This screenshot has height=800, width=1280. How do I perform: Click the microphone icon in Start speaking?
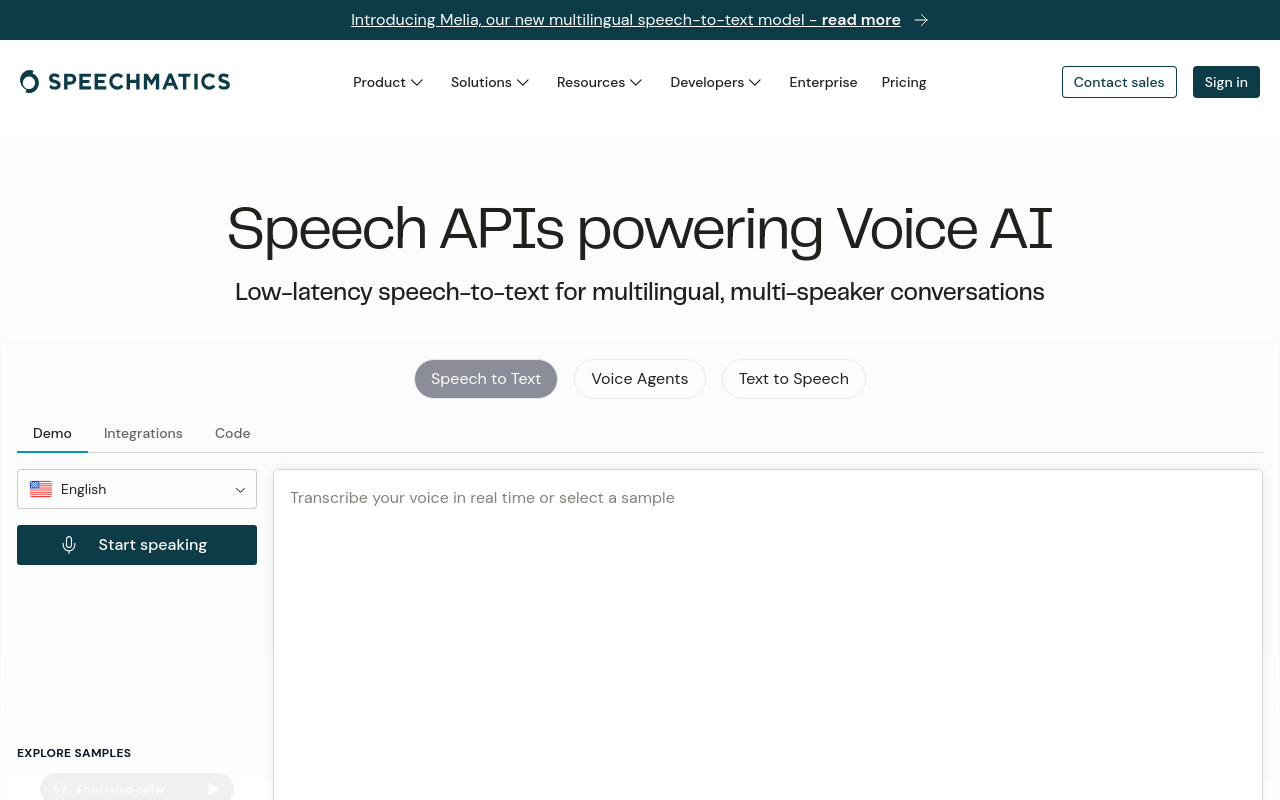(x=69, y=545)
